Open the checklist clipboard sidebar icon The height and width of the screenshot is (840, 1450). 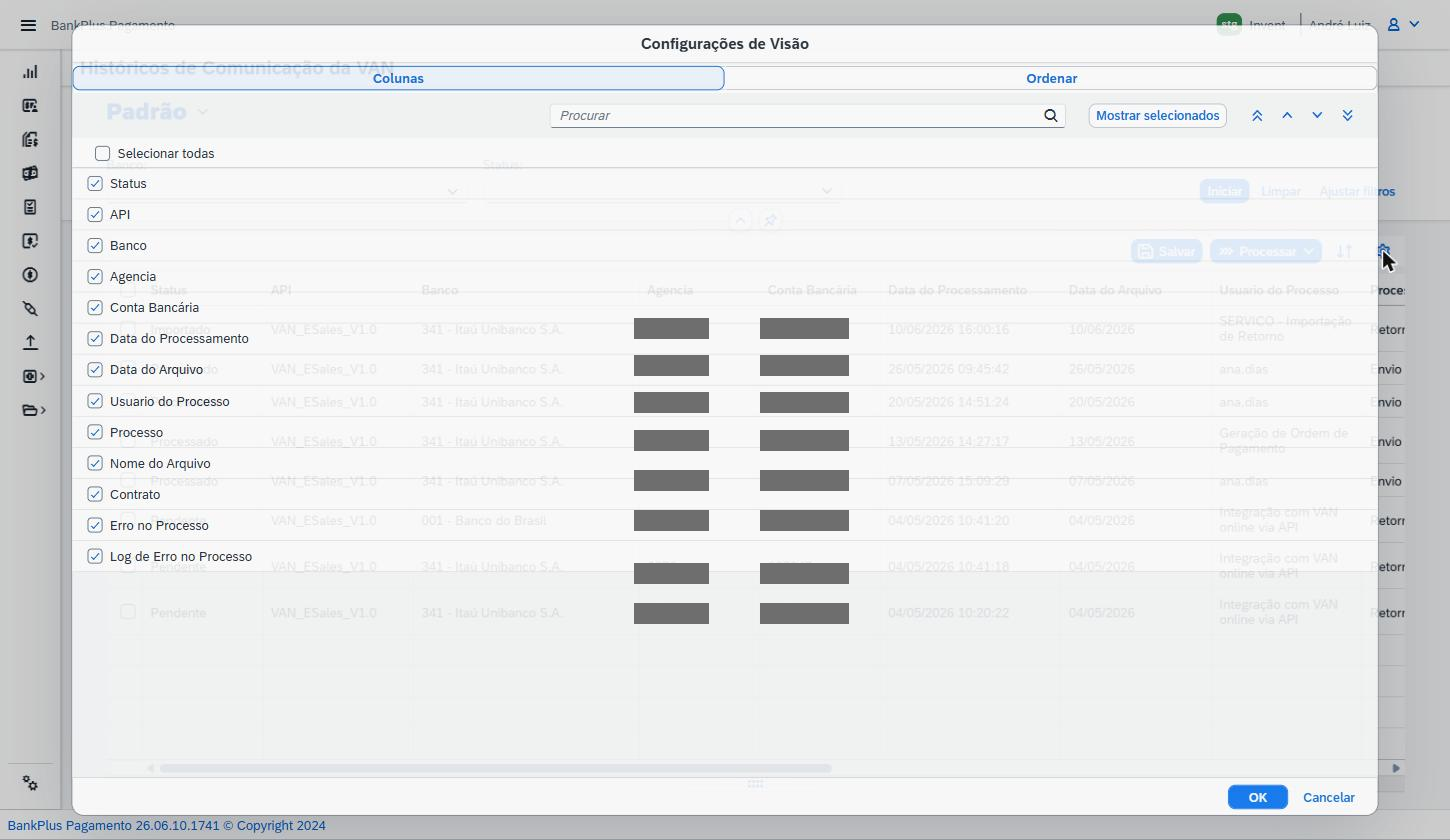pos(30,207)
